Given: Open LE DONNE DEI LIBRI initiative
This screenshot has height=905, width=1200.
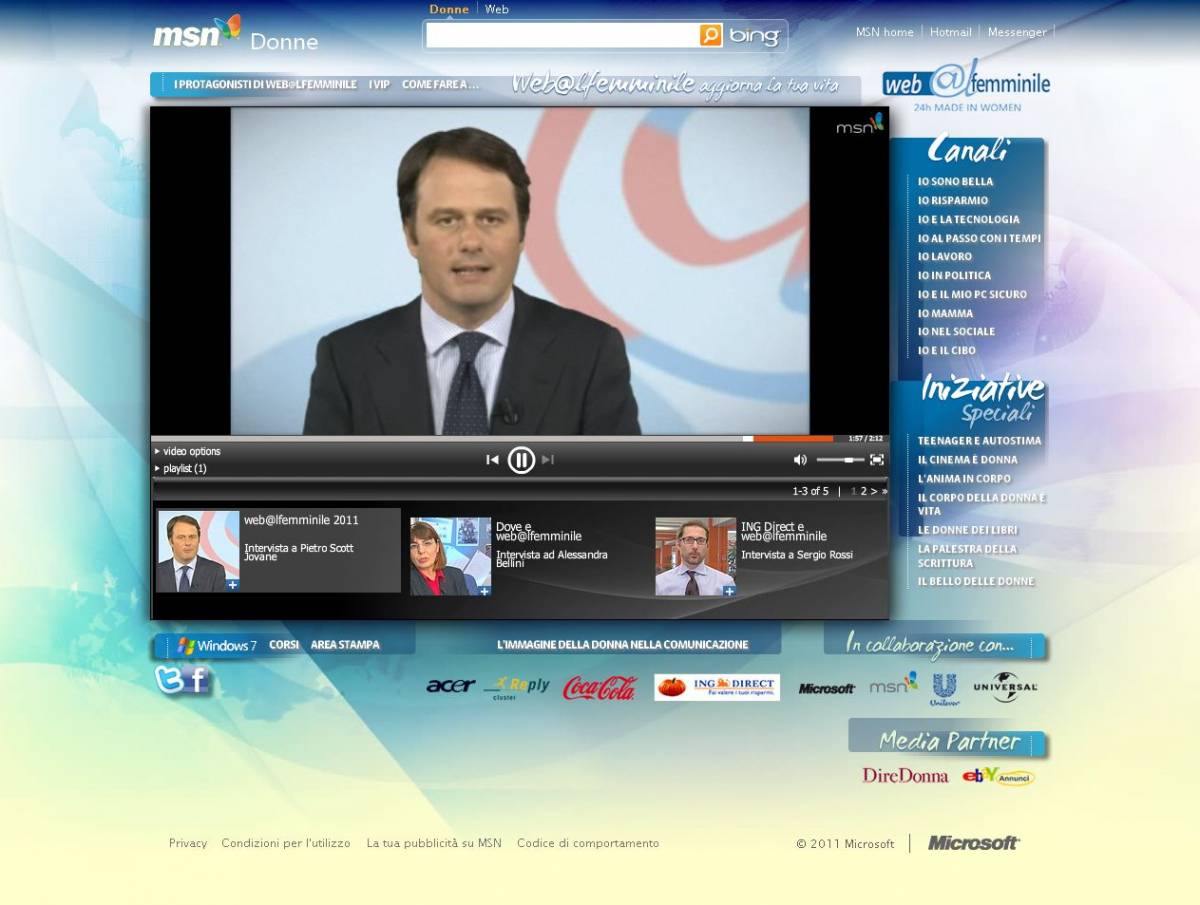Looking at the screenshot, I should click(968, 530).
